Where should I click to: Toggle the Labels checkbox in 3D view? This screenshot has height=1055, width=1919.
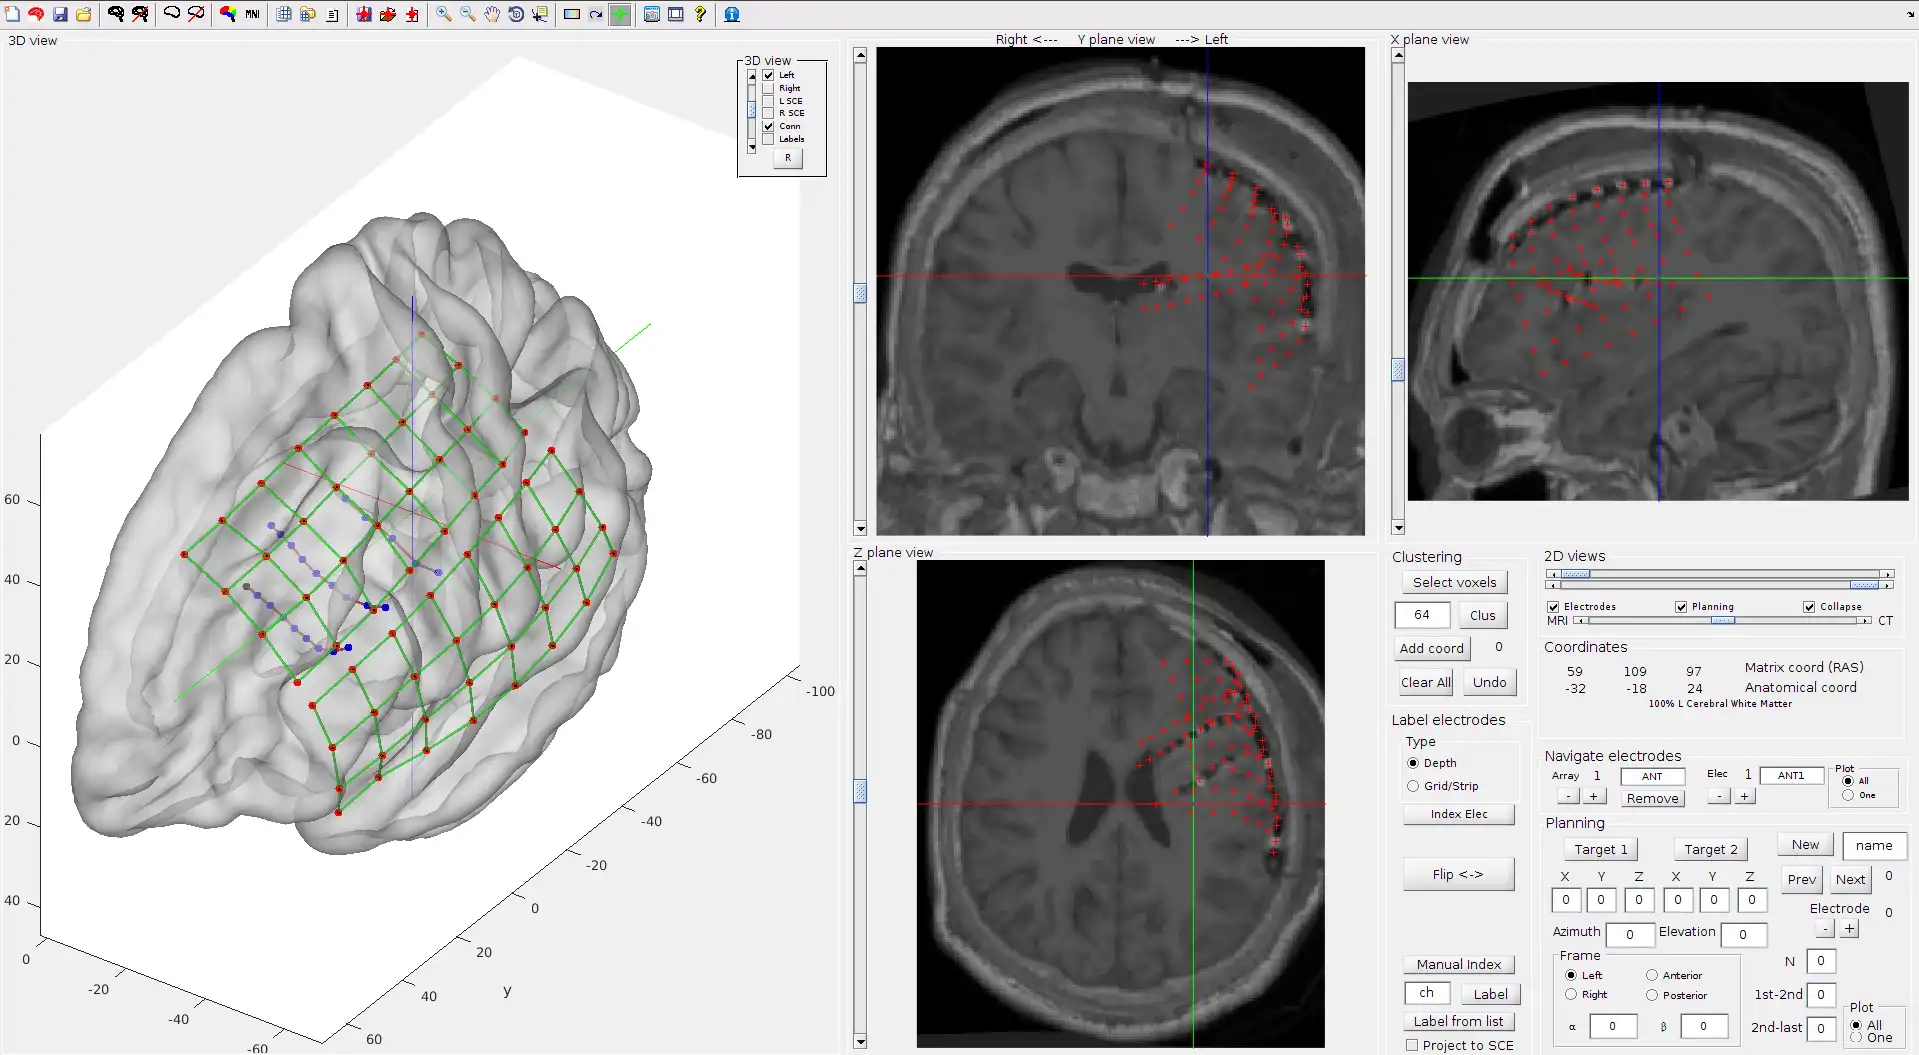point(768,139)
